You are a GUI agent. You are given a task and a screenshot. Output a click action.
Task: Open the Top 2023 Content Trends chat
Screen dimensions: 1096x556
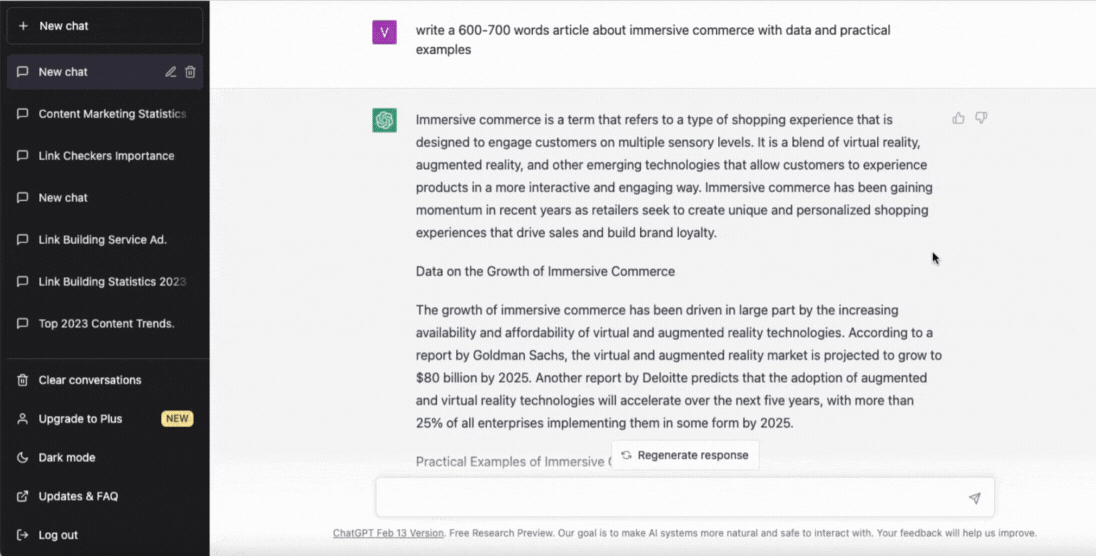pos(106,324)
